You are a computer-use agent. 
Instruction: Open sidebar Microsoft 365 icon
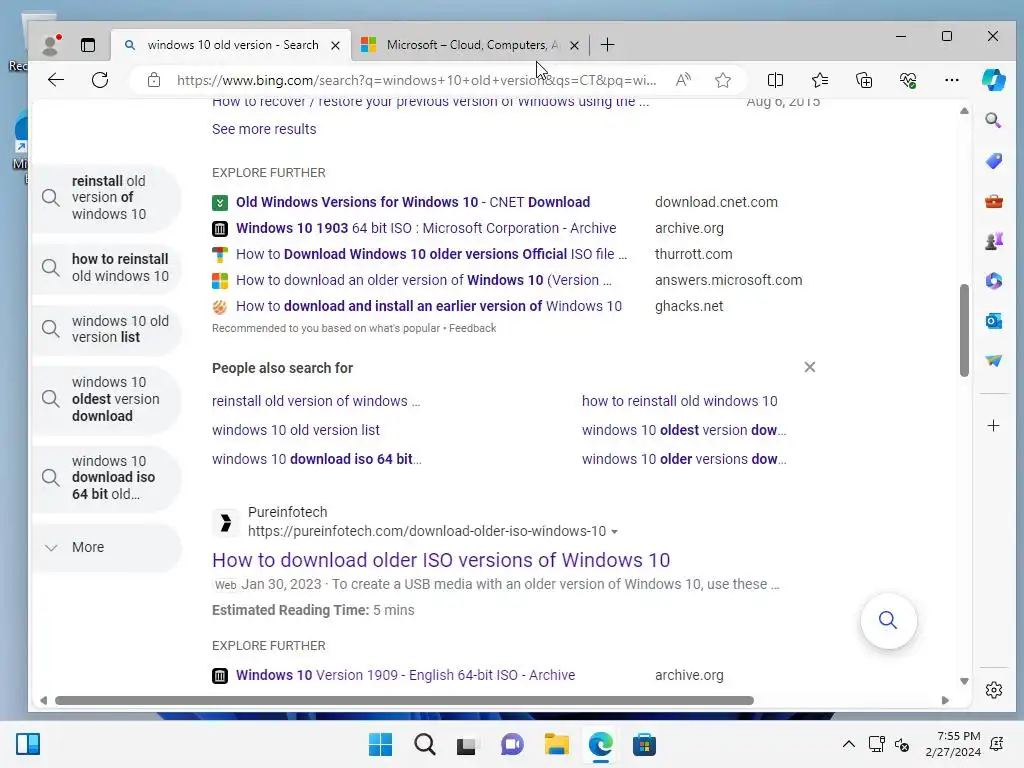(x=993, y=281)
